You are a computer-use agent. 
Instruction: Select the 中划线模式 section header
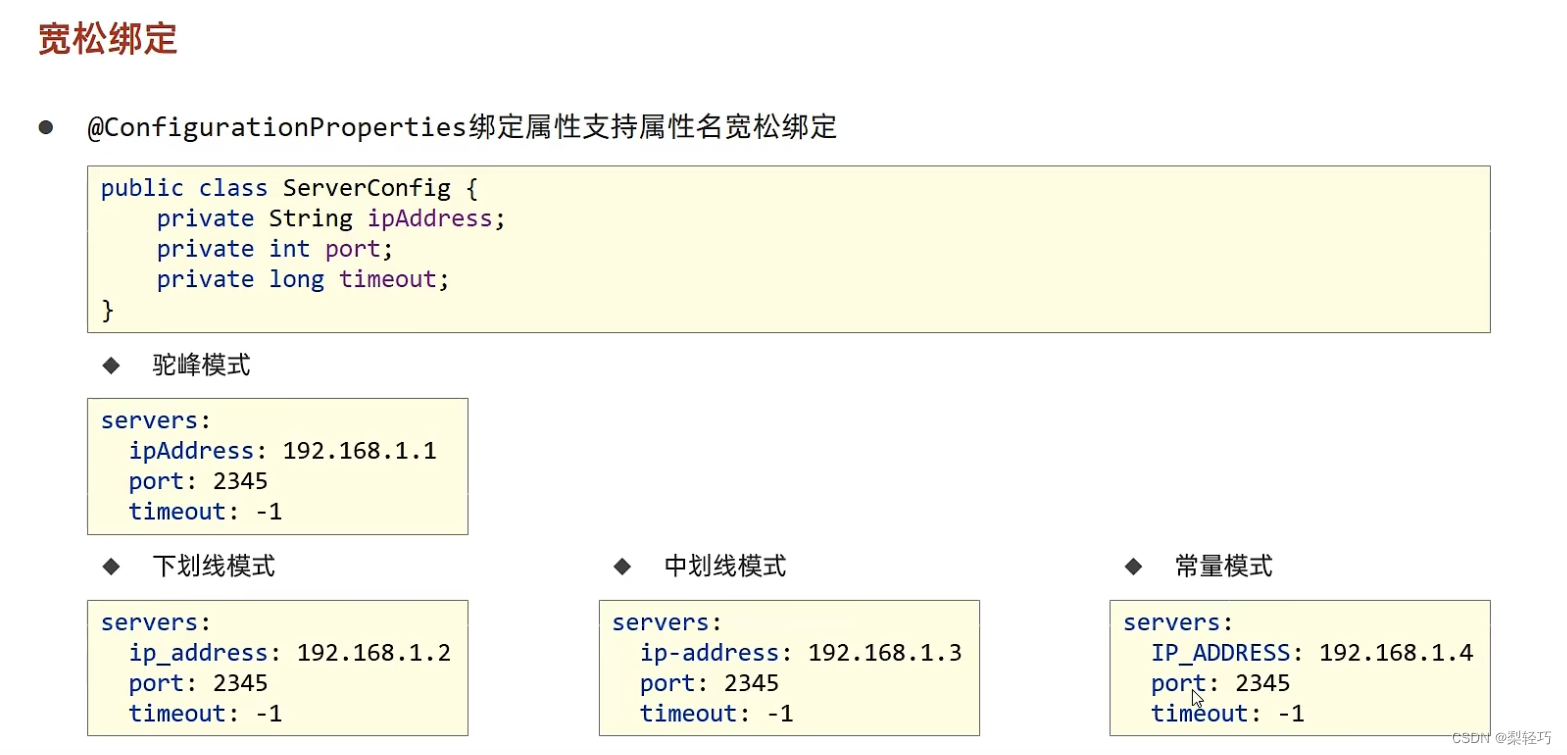[x=724, y=568]
